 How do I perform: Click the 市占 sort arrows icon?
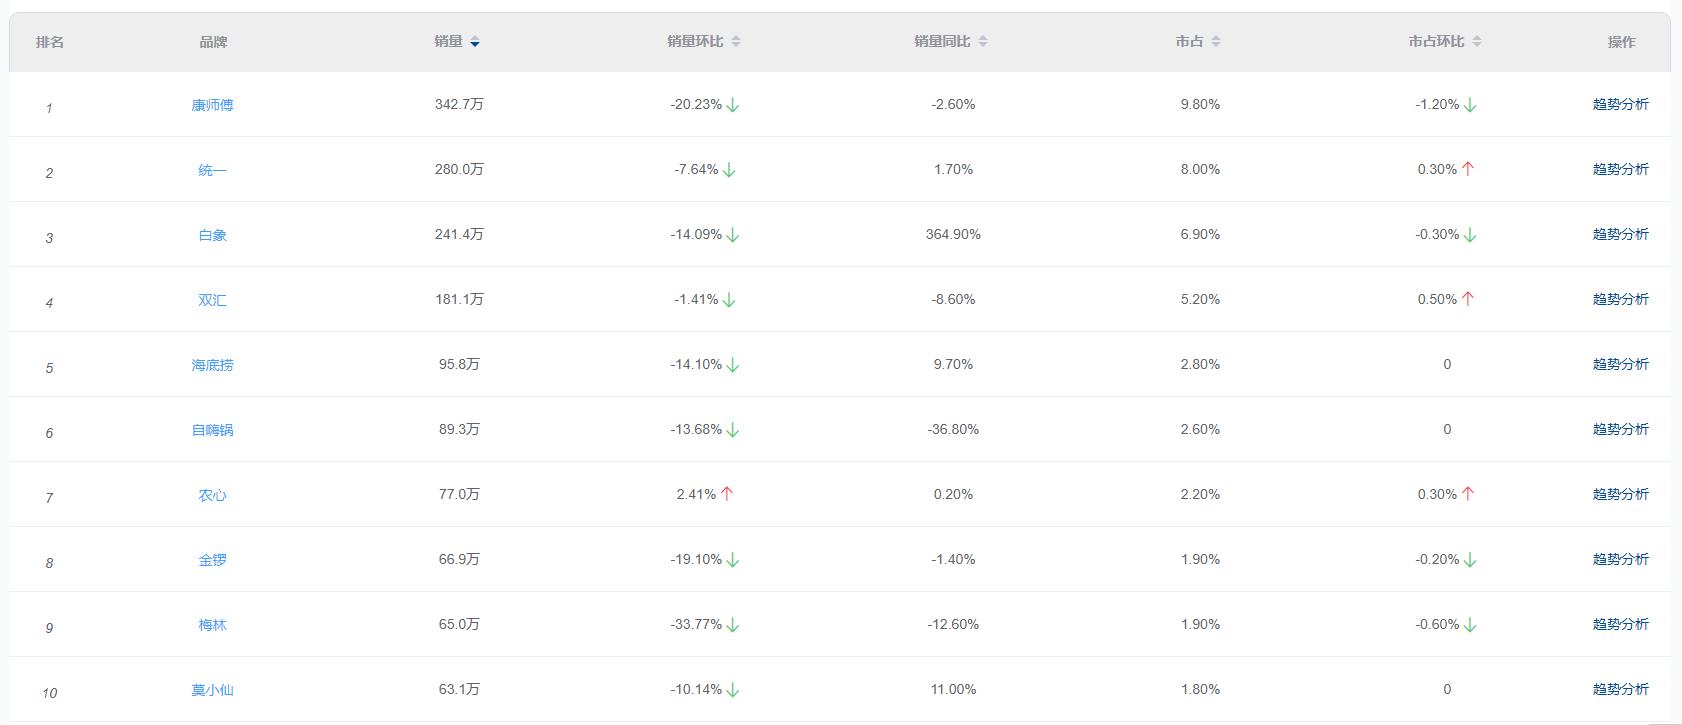click(x=1216, y=42)
